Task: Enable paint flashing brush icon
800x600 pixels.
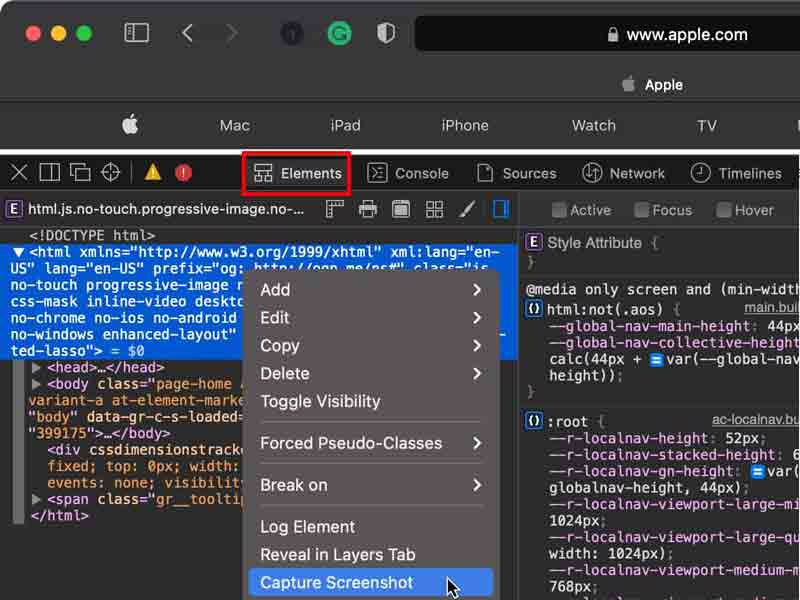Action: (x=467, y=209)
